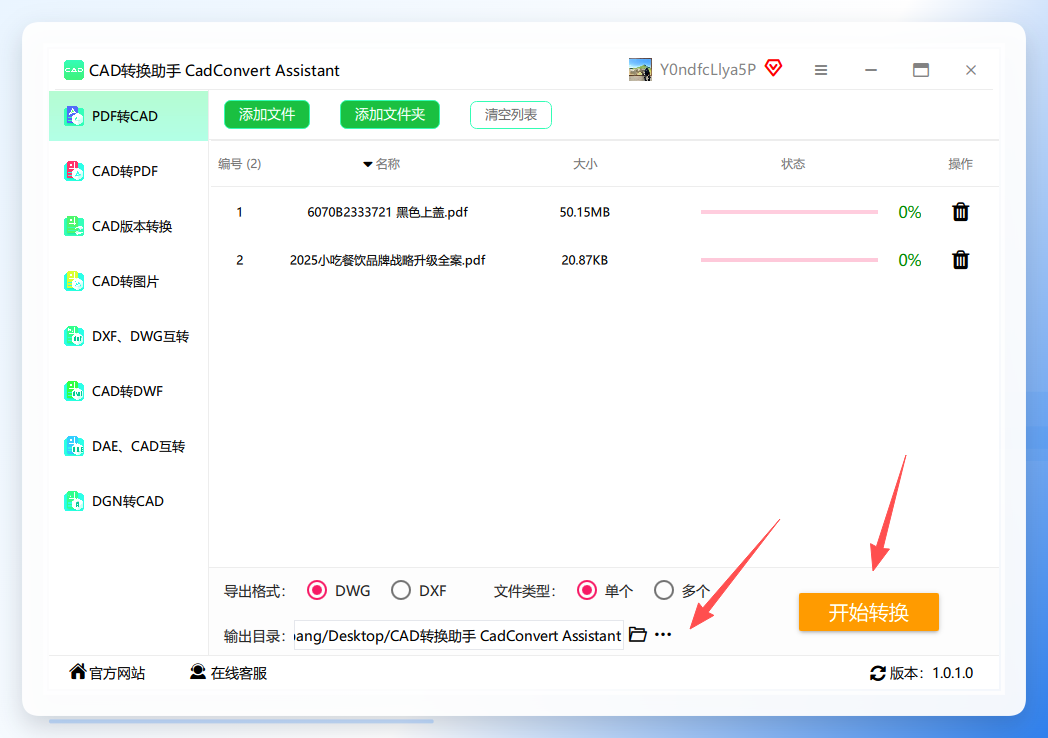Click the customer service headset icon

pyautogui.click(x=198, y=672)
